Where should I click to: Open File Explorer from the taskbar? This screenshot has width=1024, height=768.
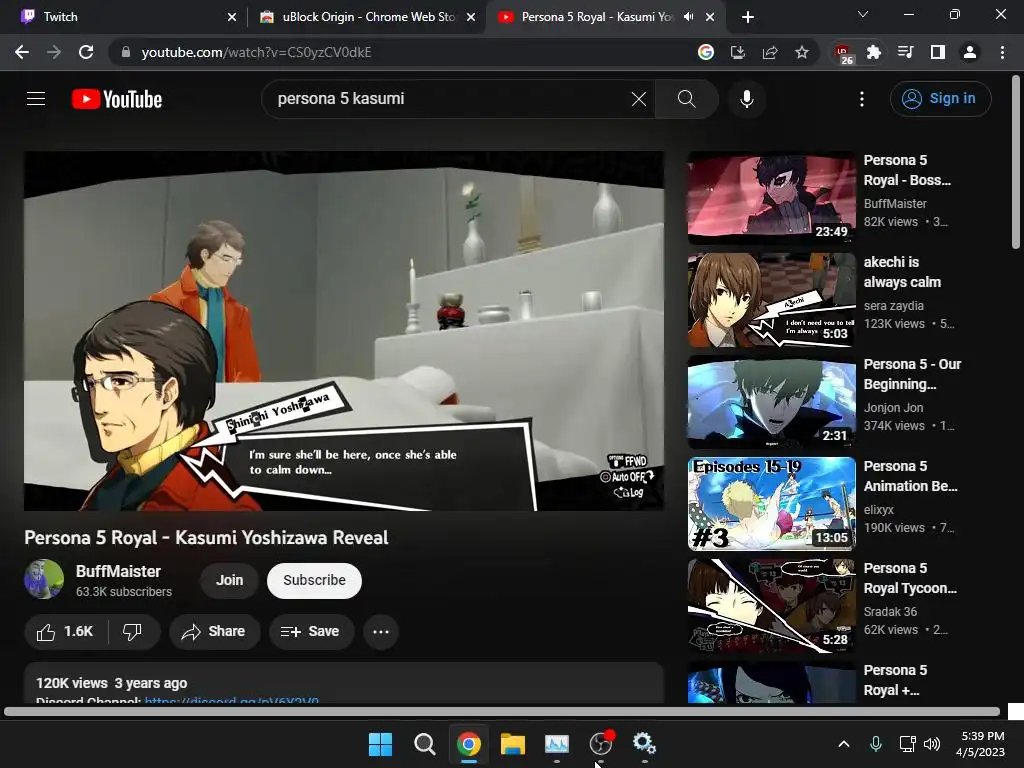pyautogui.click(x=513, y=744)
